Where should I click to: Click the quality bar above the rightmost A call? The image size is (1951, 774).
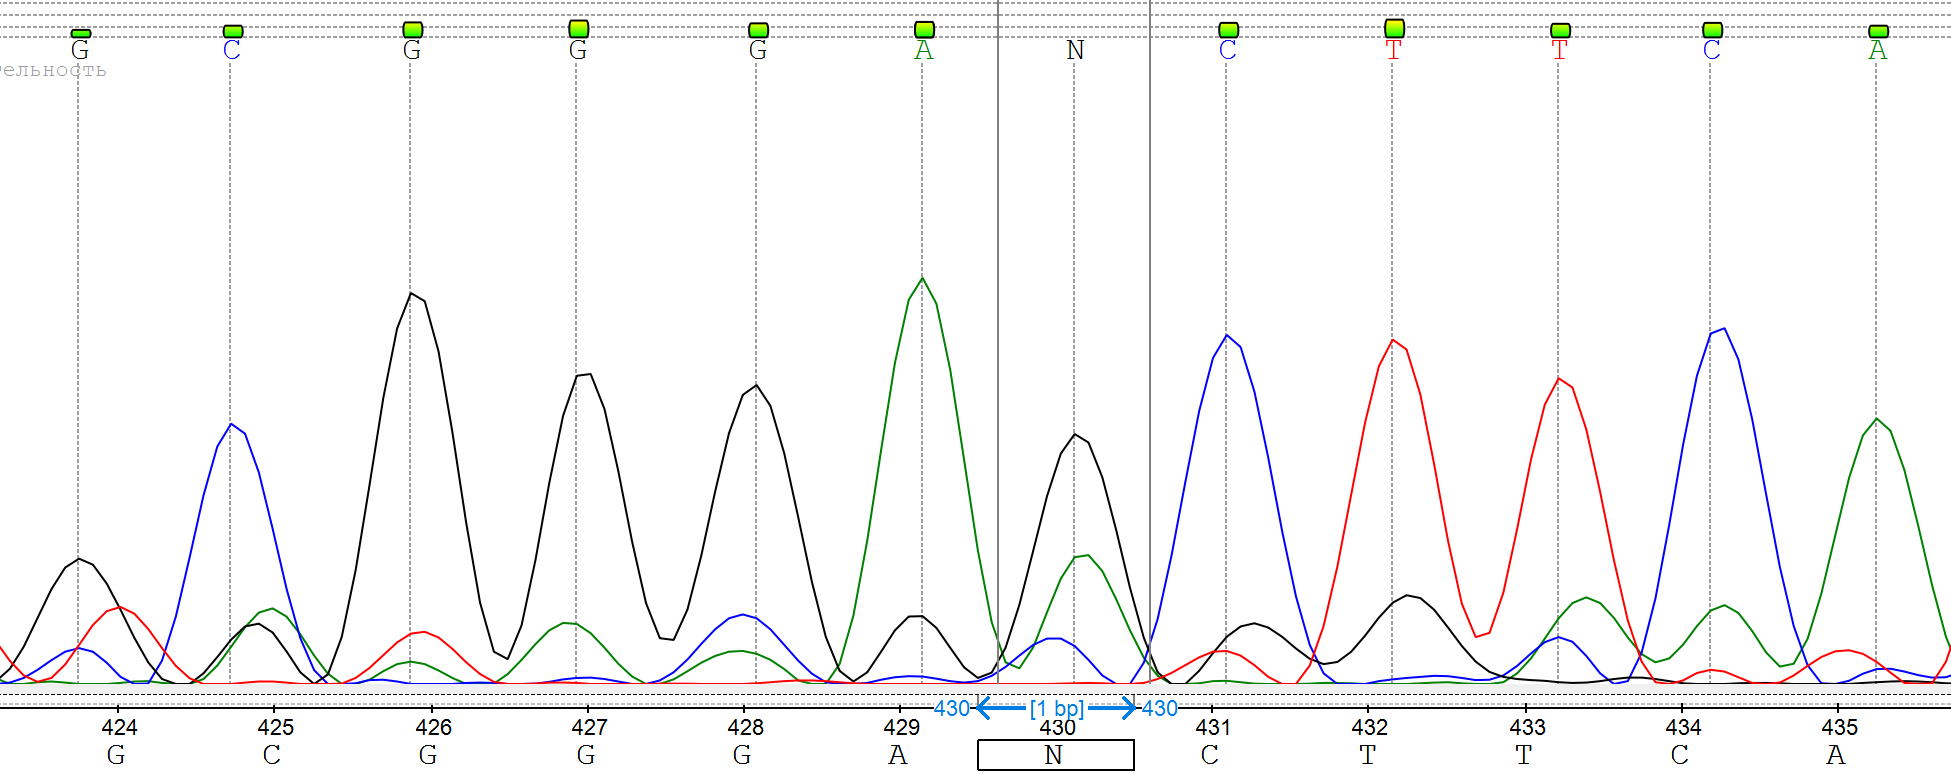coord(1878,31)
